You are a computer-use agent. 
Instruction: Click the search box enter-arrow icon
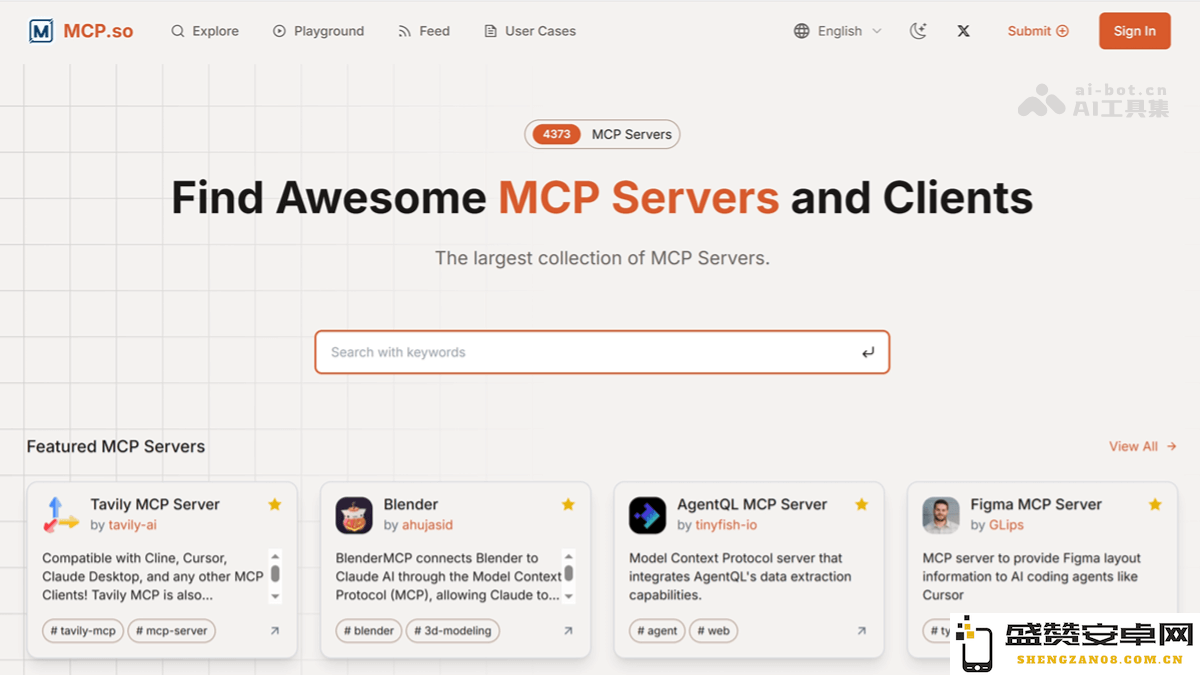[x=867, y=352]
